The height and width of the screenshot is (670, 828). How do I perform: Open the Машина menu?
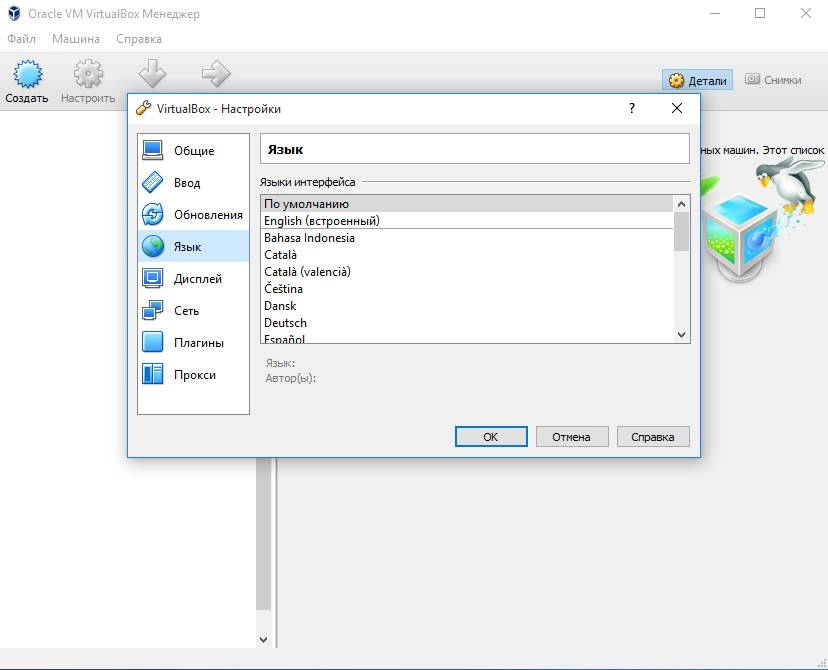pyautogui.click(x=76, y=39)
